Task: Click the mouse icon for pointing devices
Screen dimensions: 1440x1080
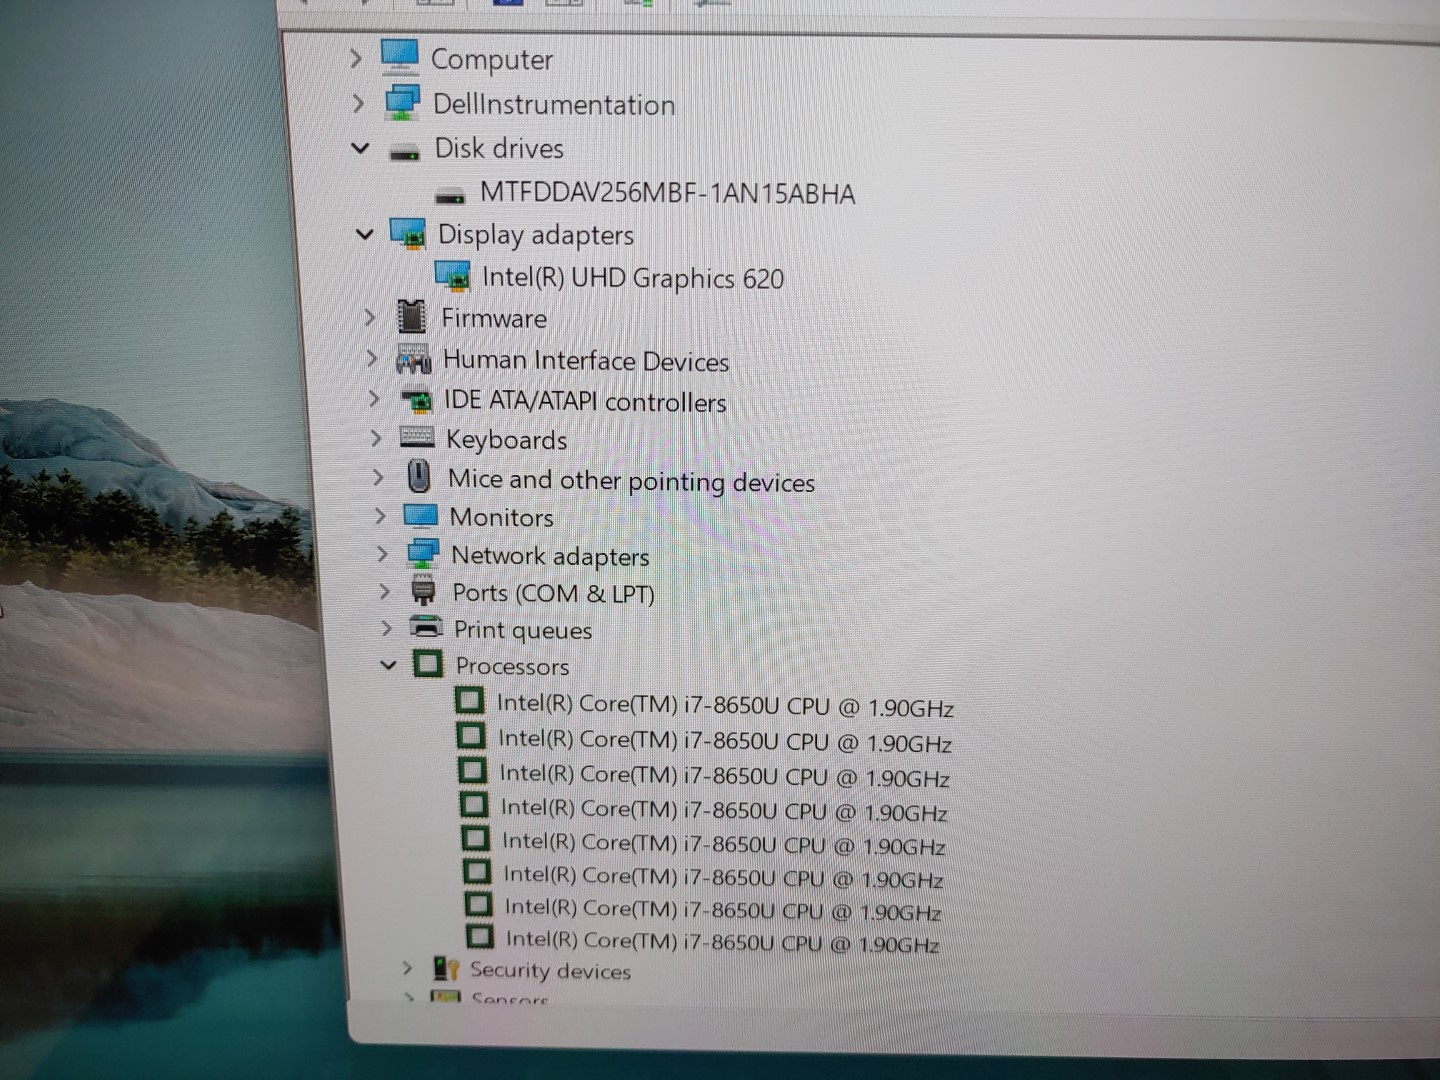Action: [420, 476]
